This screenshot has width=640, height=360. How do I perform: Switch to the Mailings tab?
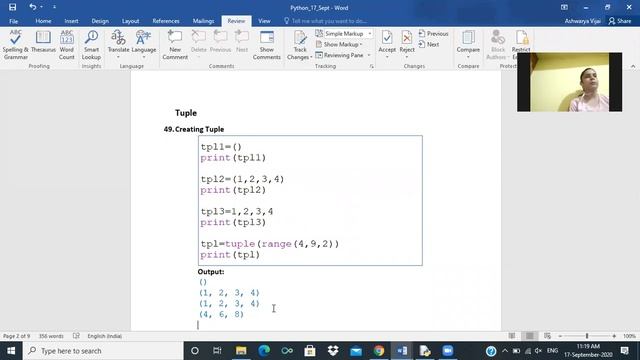click(203, 21)
